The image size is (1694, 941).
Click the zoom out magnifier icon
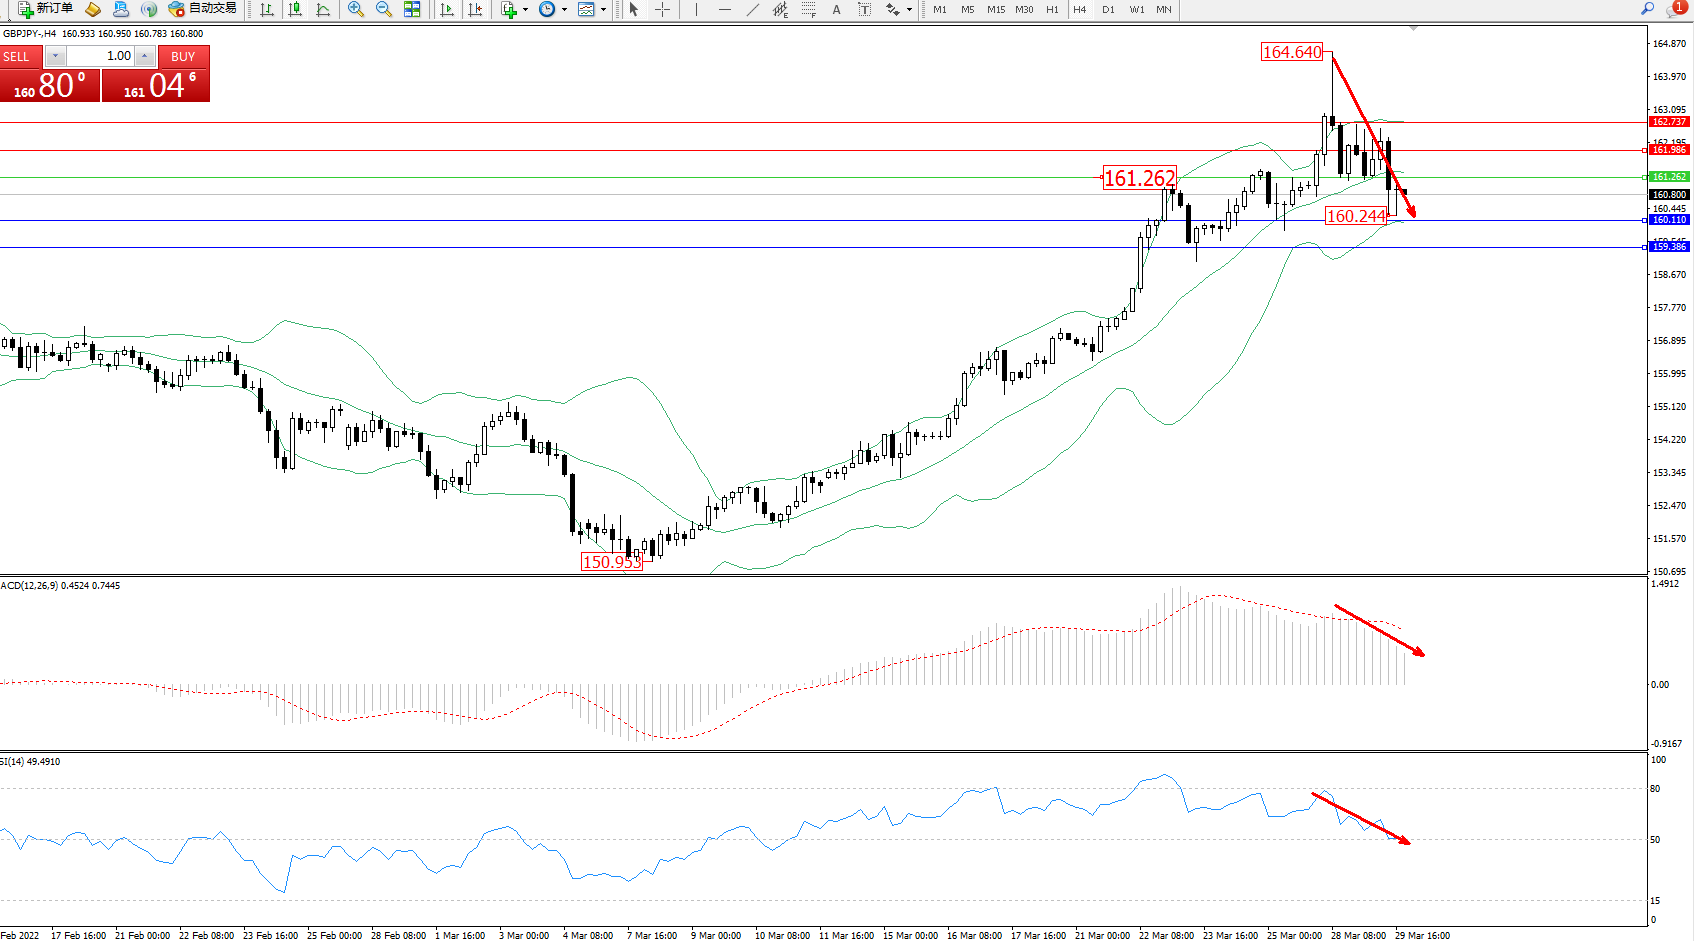(x=383, y=9)
